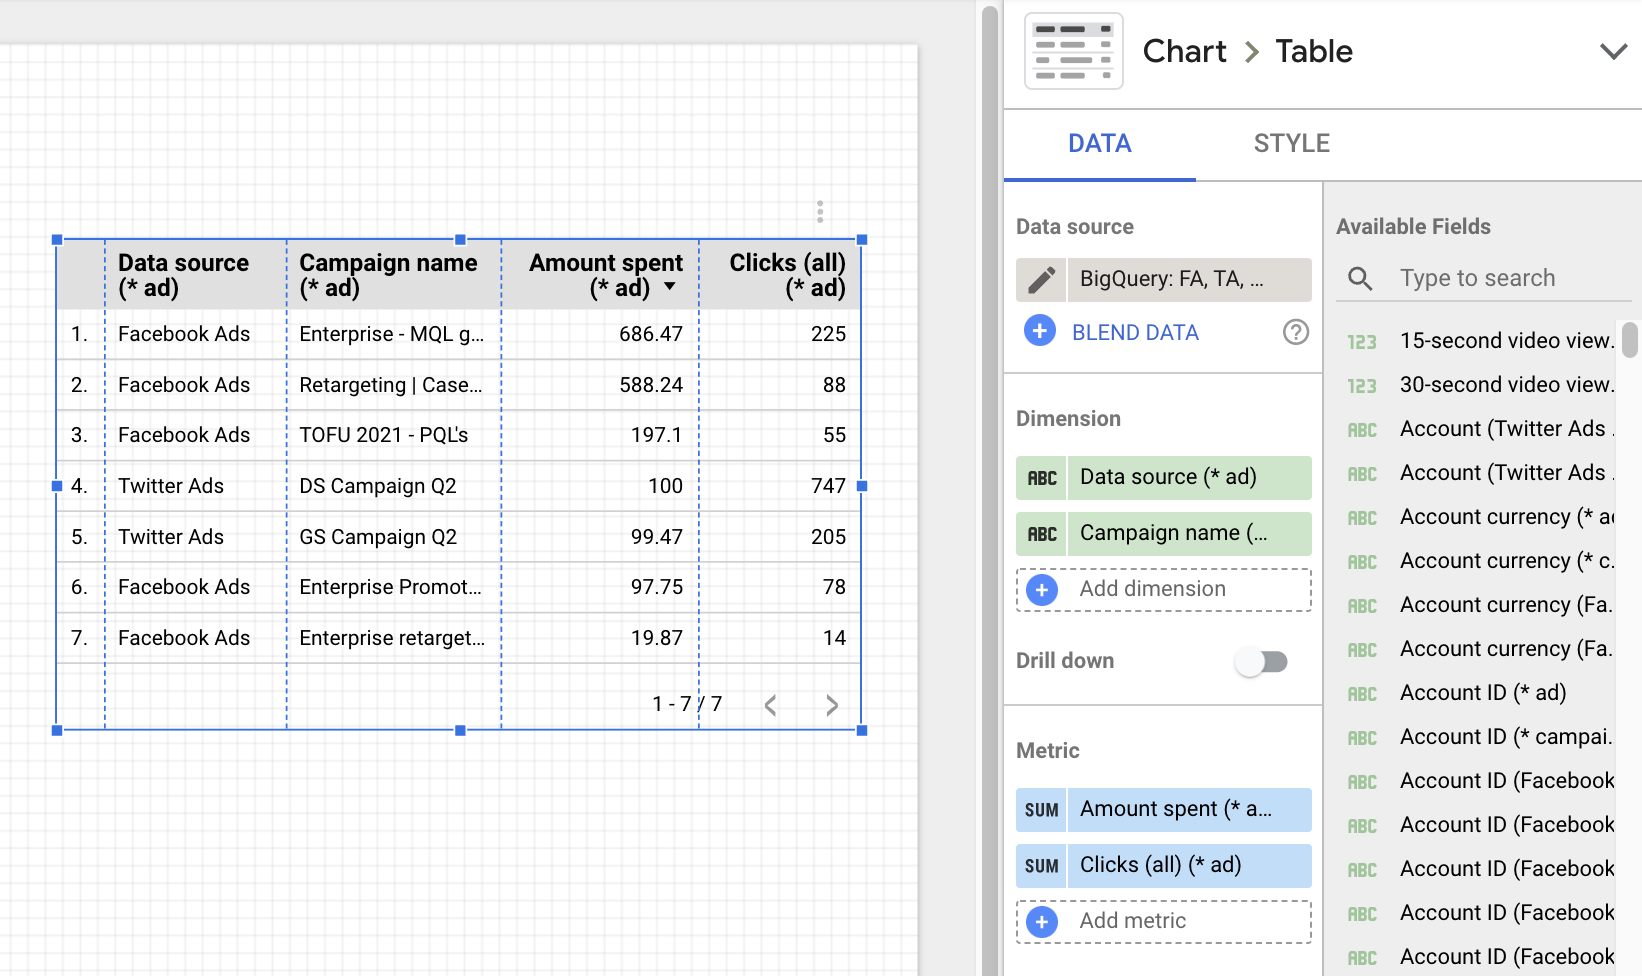Click the sort descending arrow on Amount spent
Viewport: 1642px width, 976px height.
click(670, 287)
